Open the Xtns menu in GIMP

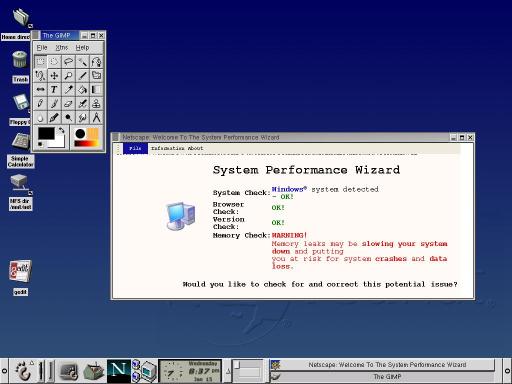(62, 48)
